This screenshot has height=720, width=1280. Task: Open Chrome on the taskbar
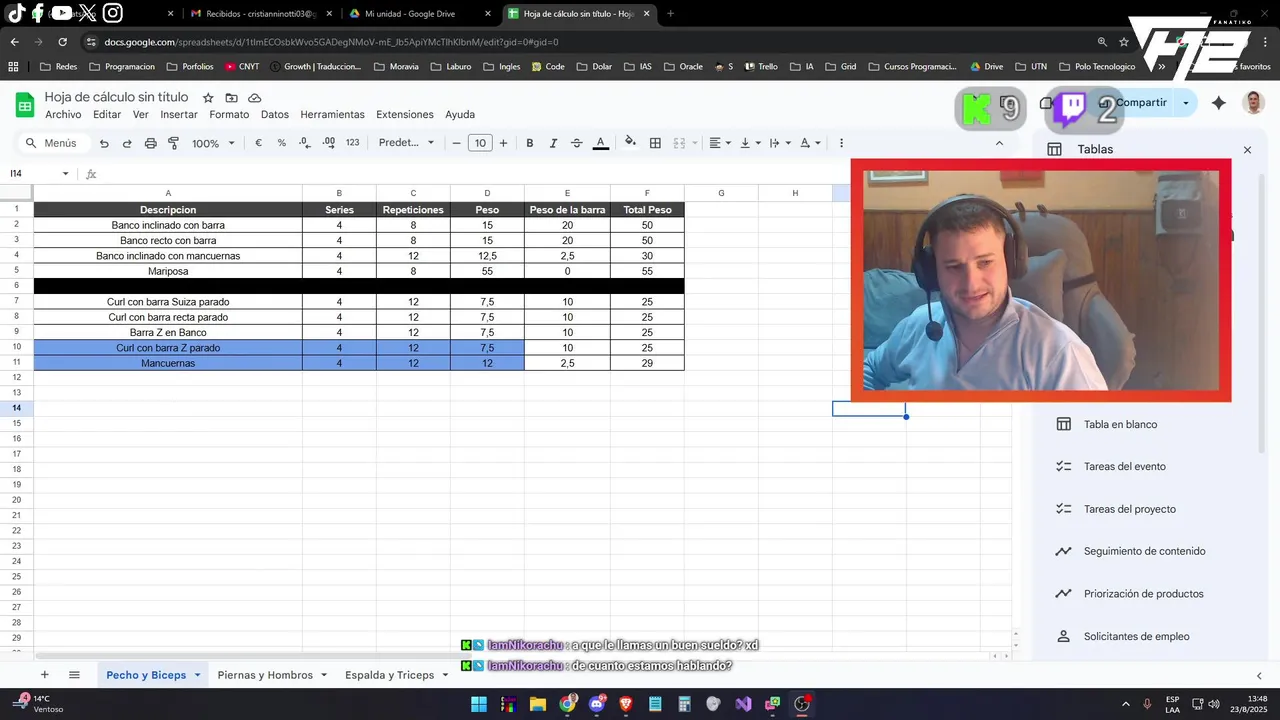tap(567, 704)
